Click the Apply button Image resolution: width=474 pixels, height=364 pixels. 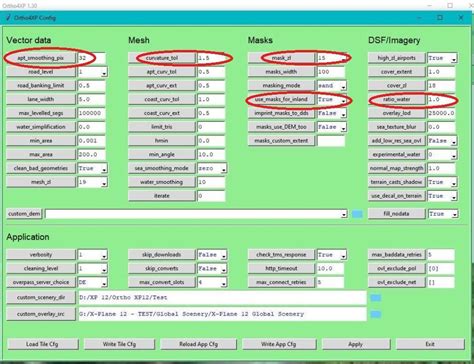(356, 344)
